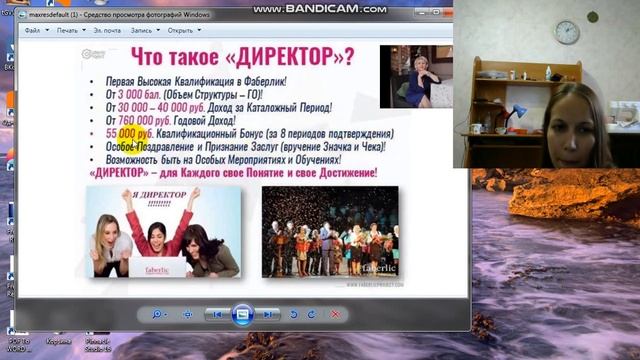
Task: Delete the photo with the red X
Action: tap(335, 314)
